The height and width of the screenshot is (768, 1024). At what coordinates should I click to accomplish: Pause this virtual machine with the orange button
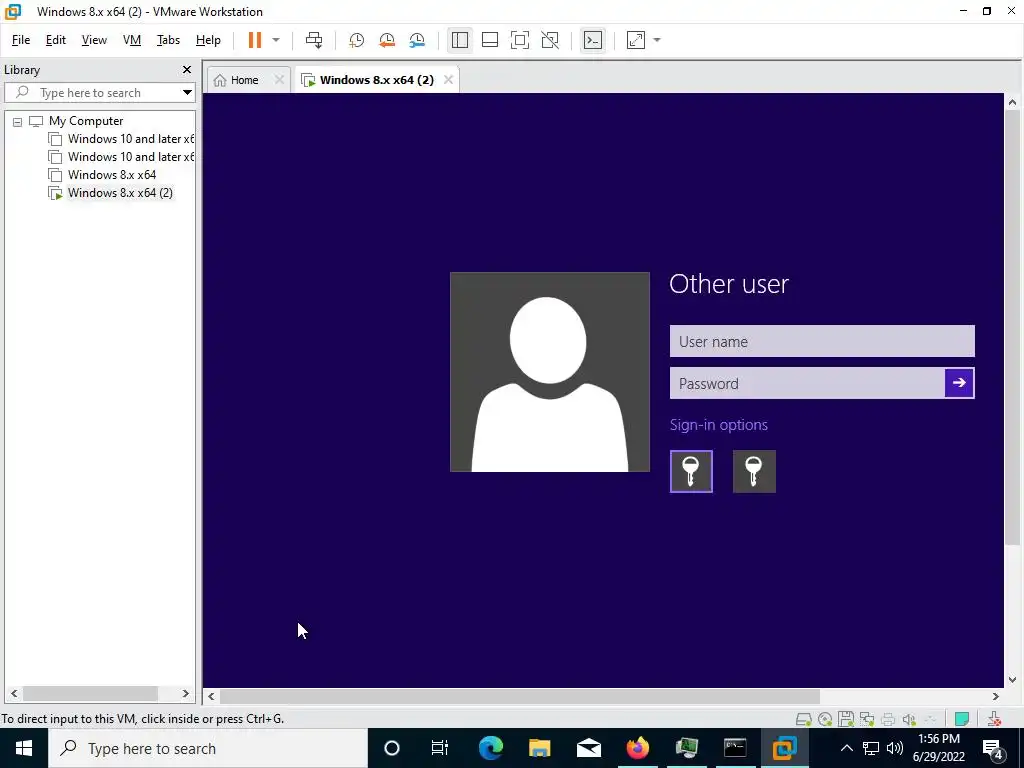point(255,40)
